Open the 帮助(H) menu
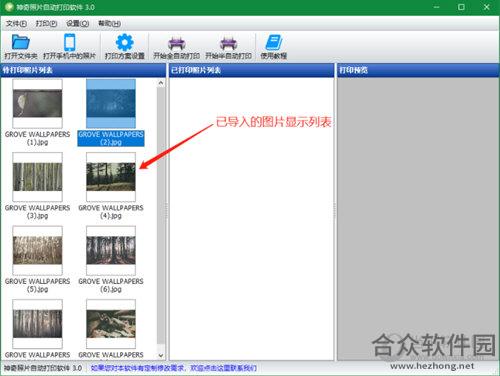Viewport: 500px width, 376px height. click(109, 24)
